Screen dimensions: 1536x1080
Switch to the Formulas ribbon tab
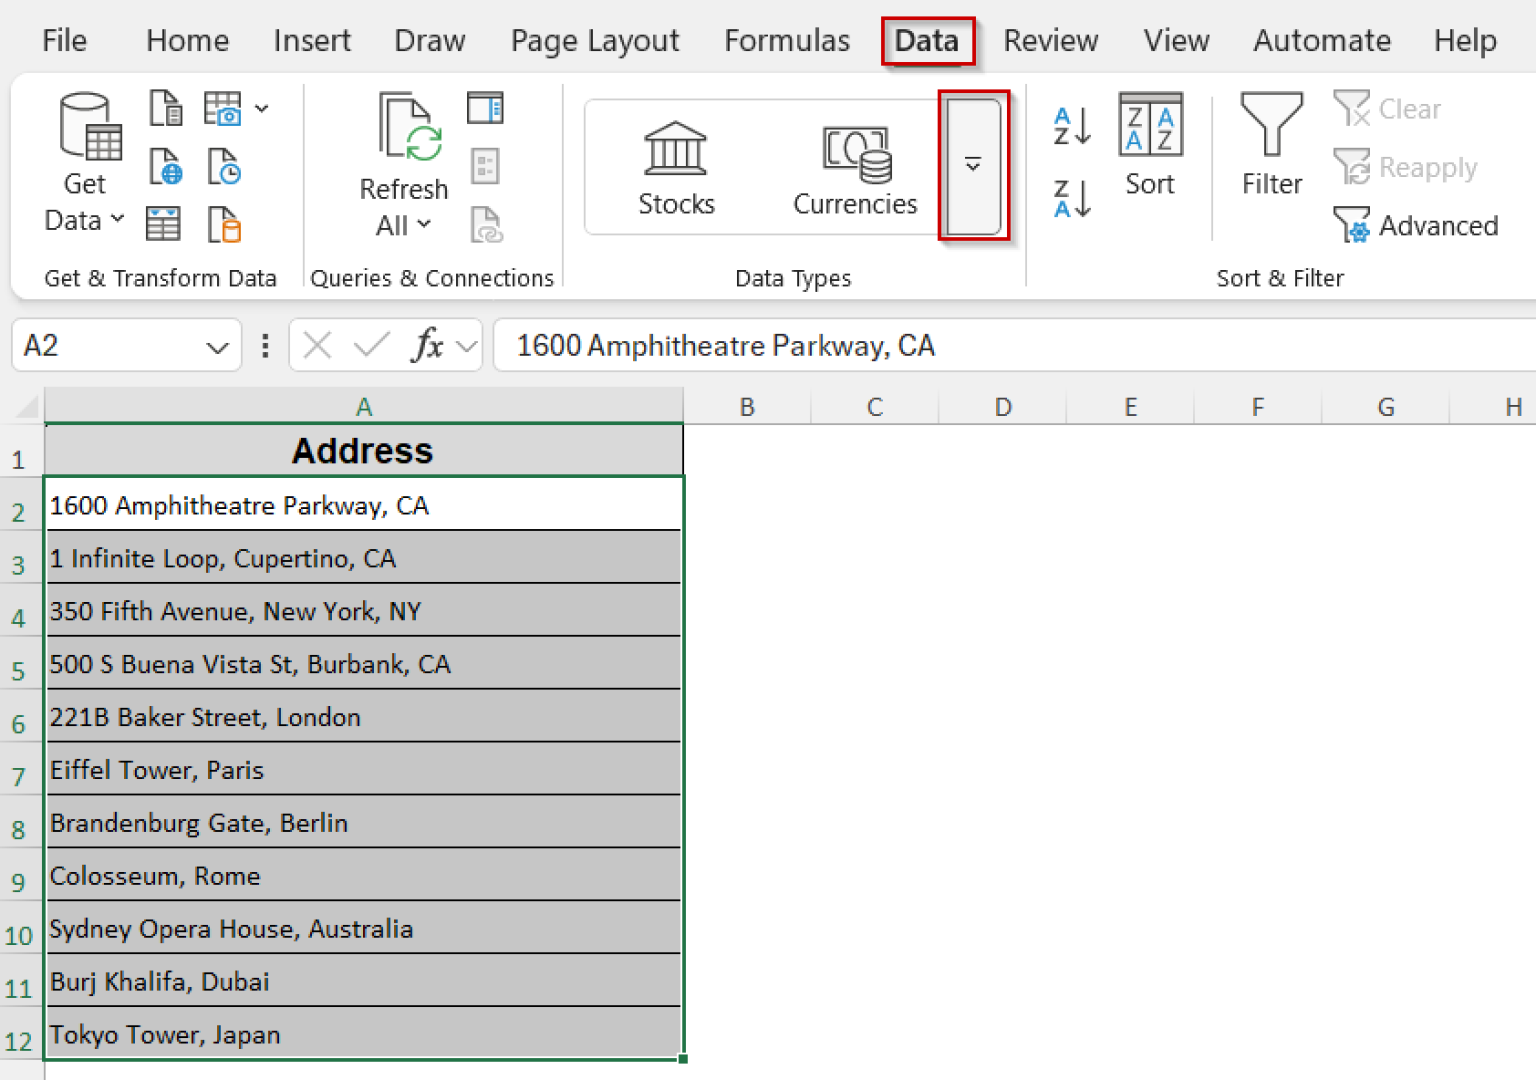tap(787, 40)
